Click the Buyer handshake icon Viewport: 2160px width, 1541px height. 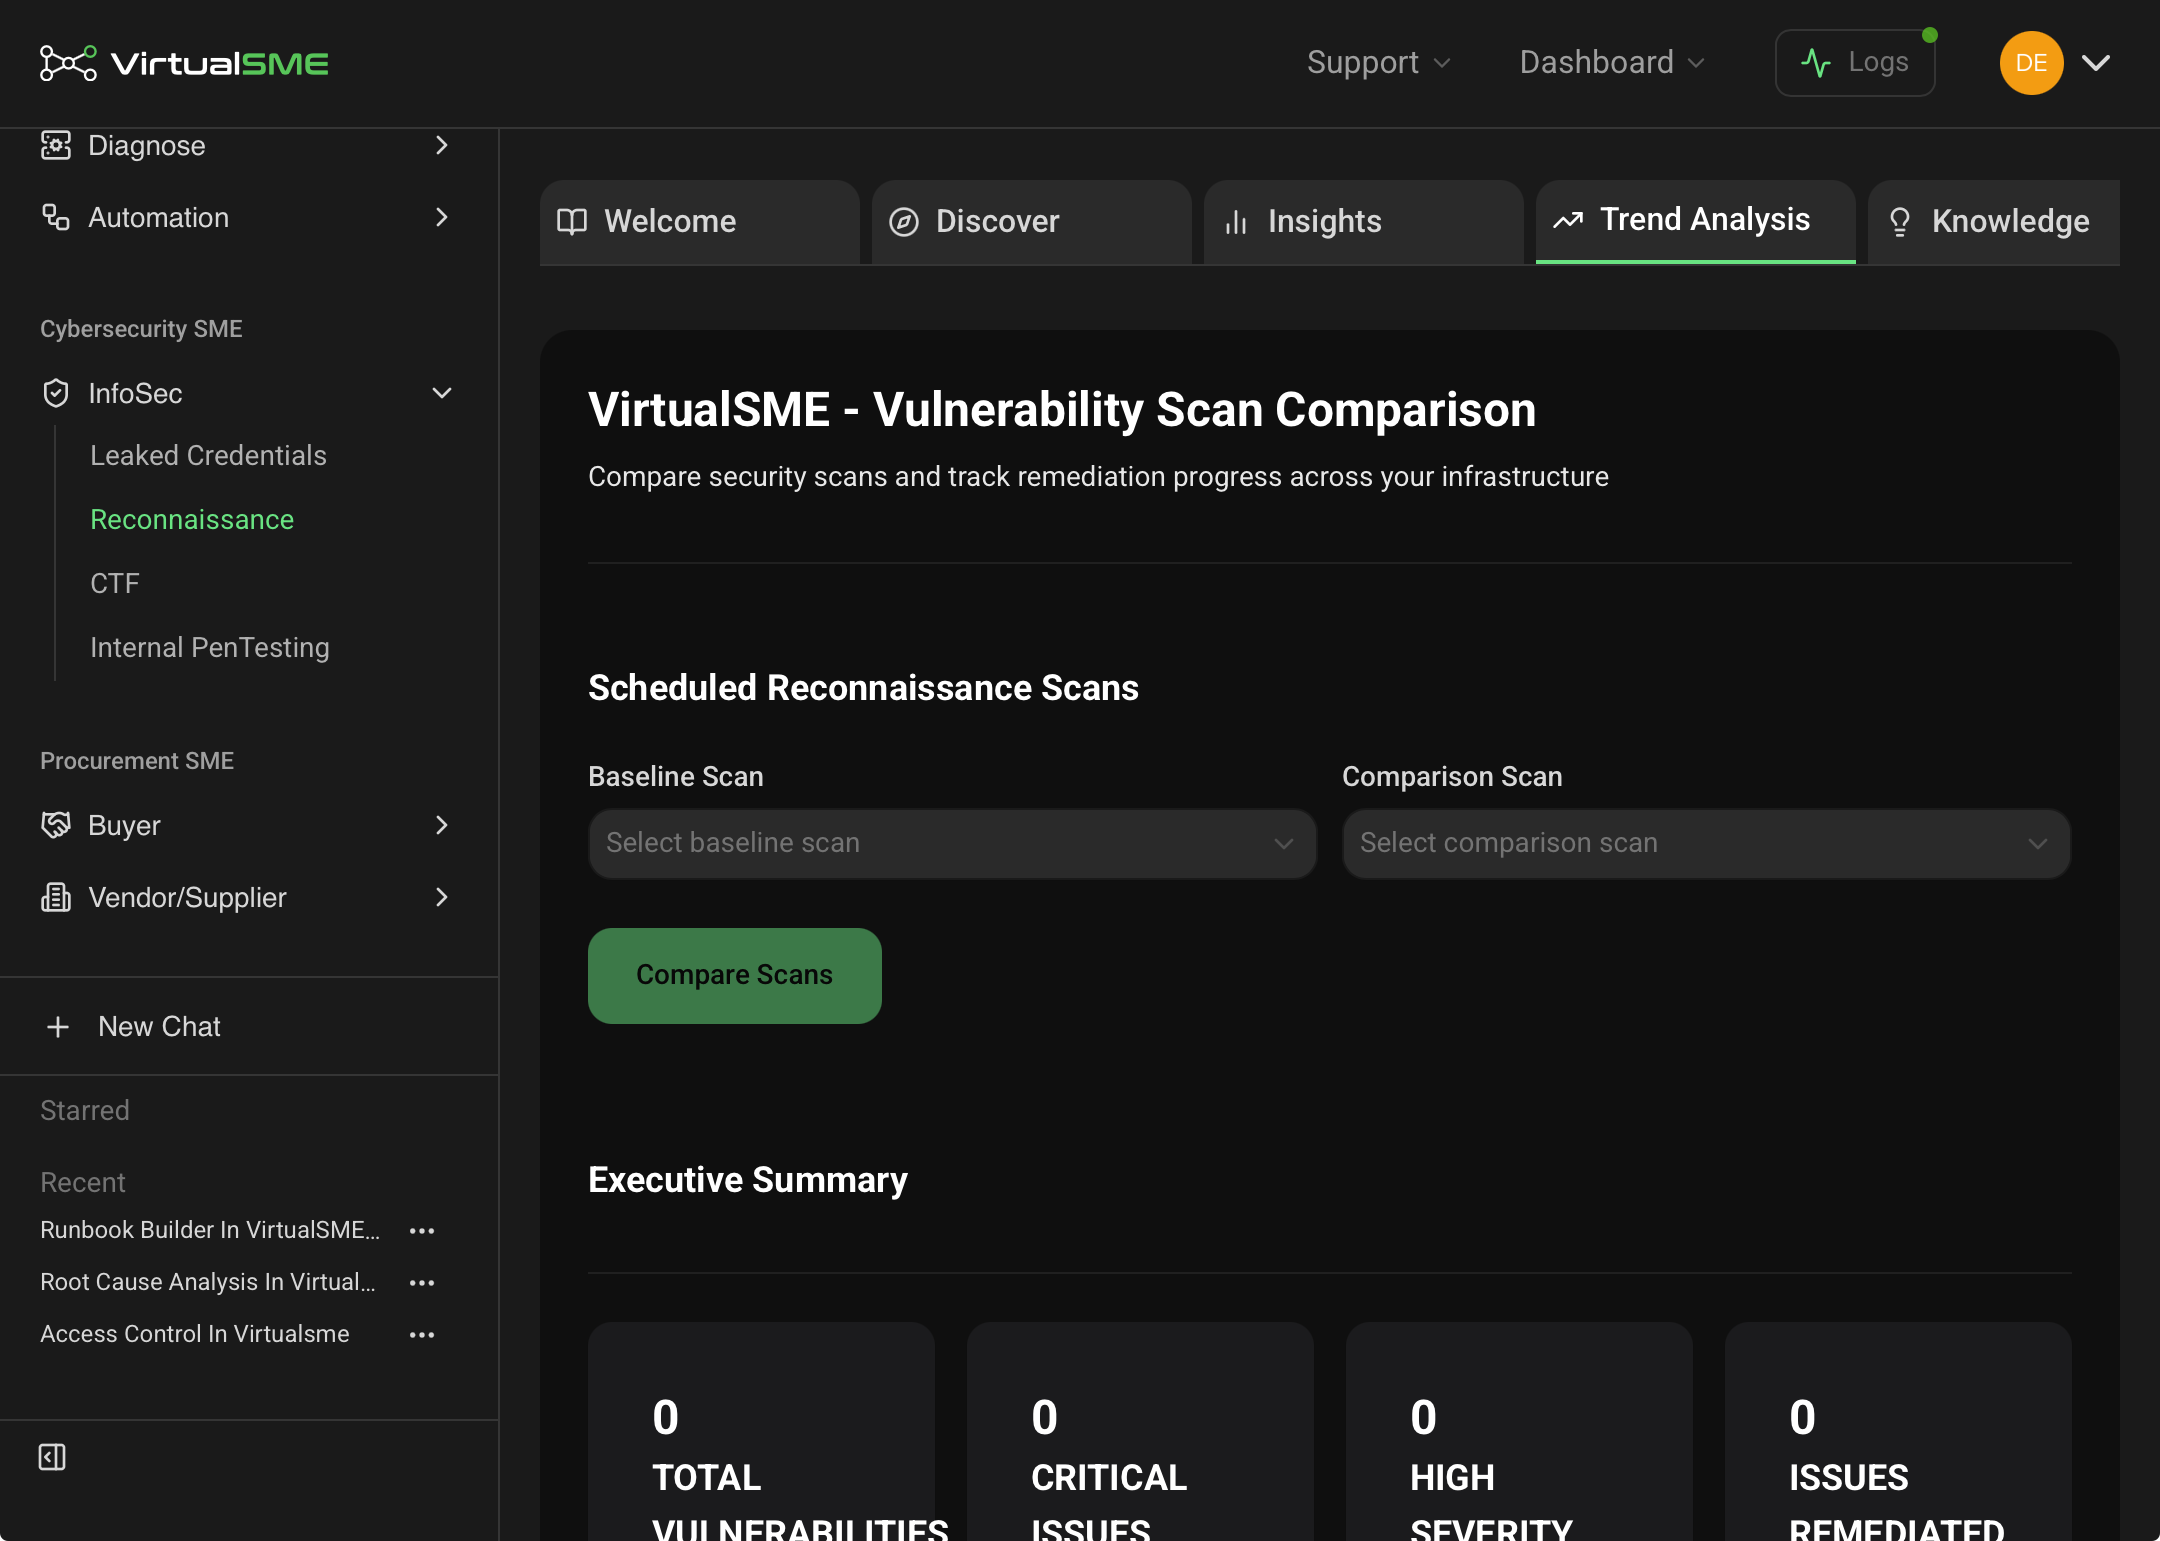(x=55, y=825)
